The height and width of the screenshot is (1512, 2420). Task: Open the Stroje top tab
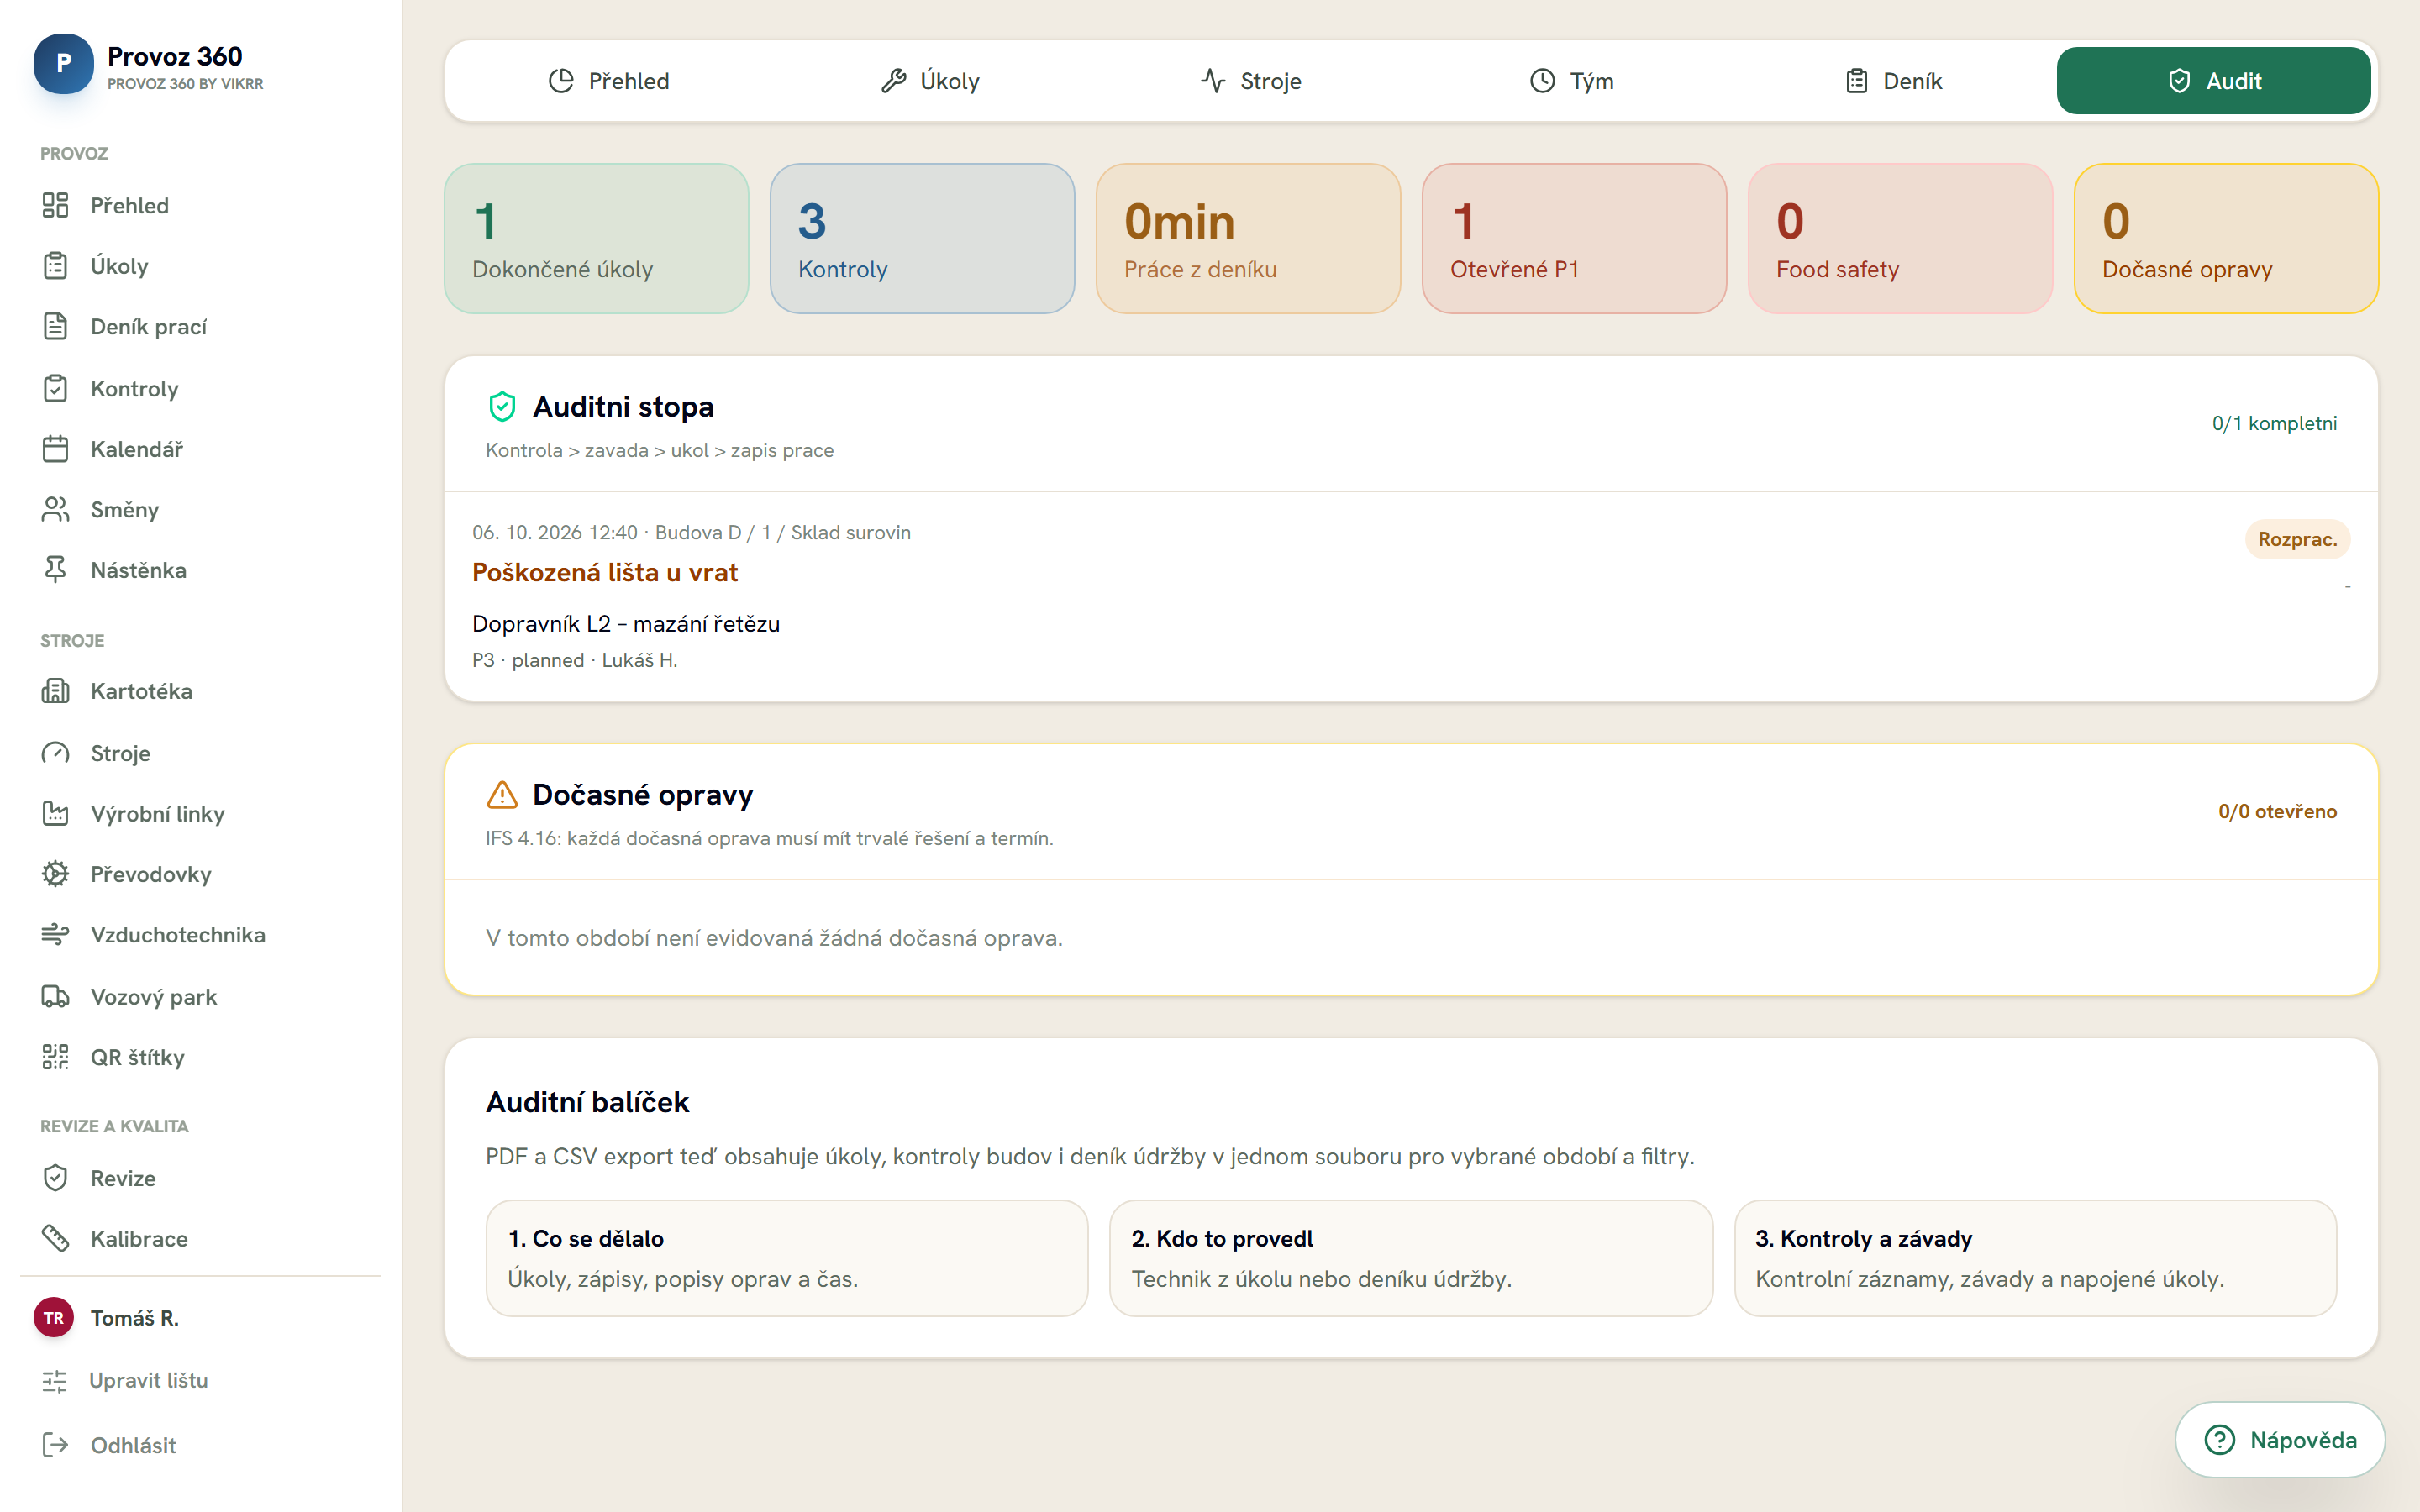click(x=1251, y=81)
